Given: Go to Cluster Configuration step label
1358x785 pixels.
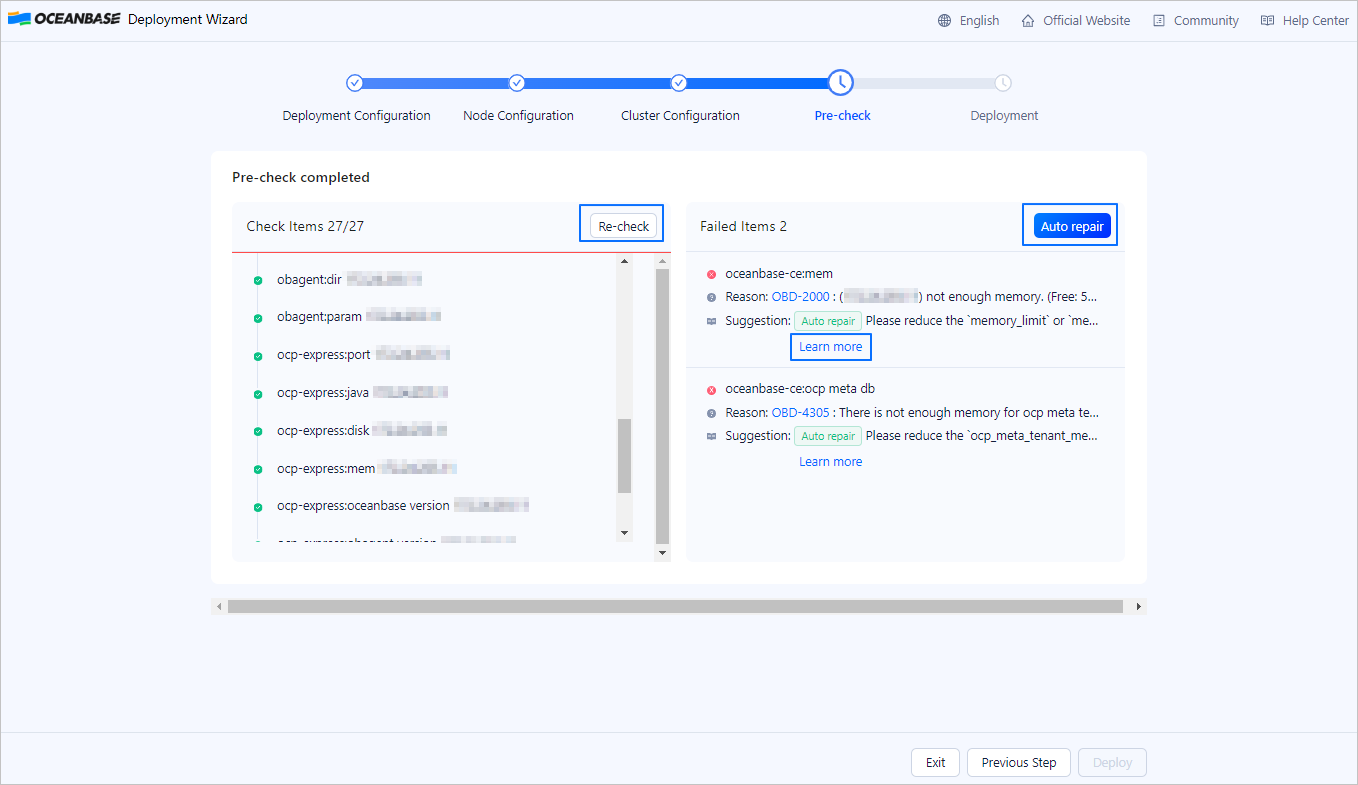Looking at the screenshot, I should pos(680,116).
